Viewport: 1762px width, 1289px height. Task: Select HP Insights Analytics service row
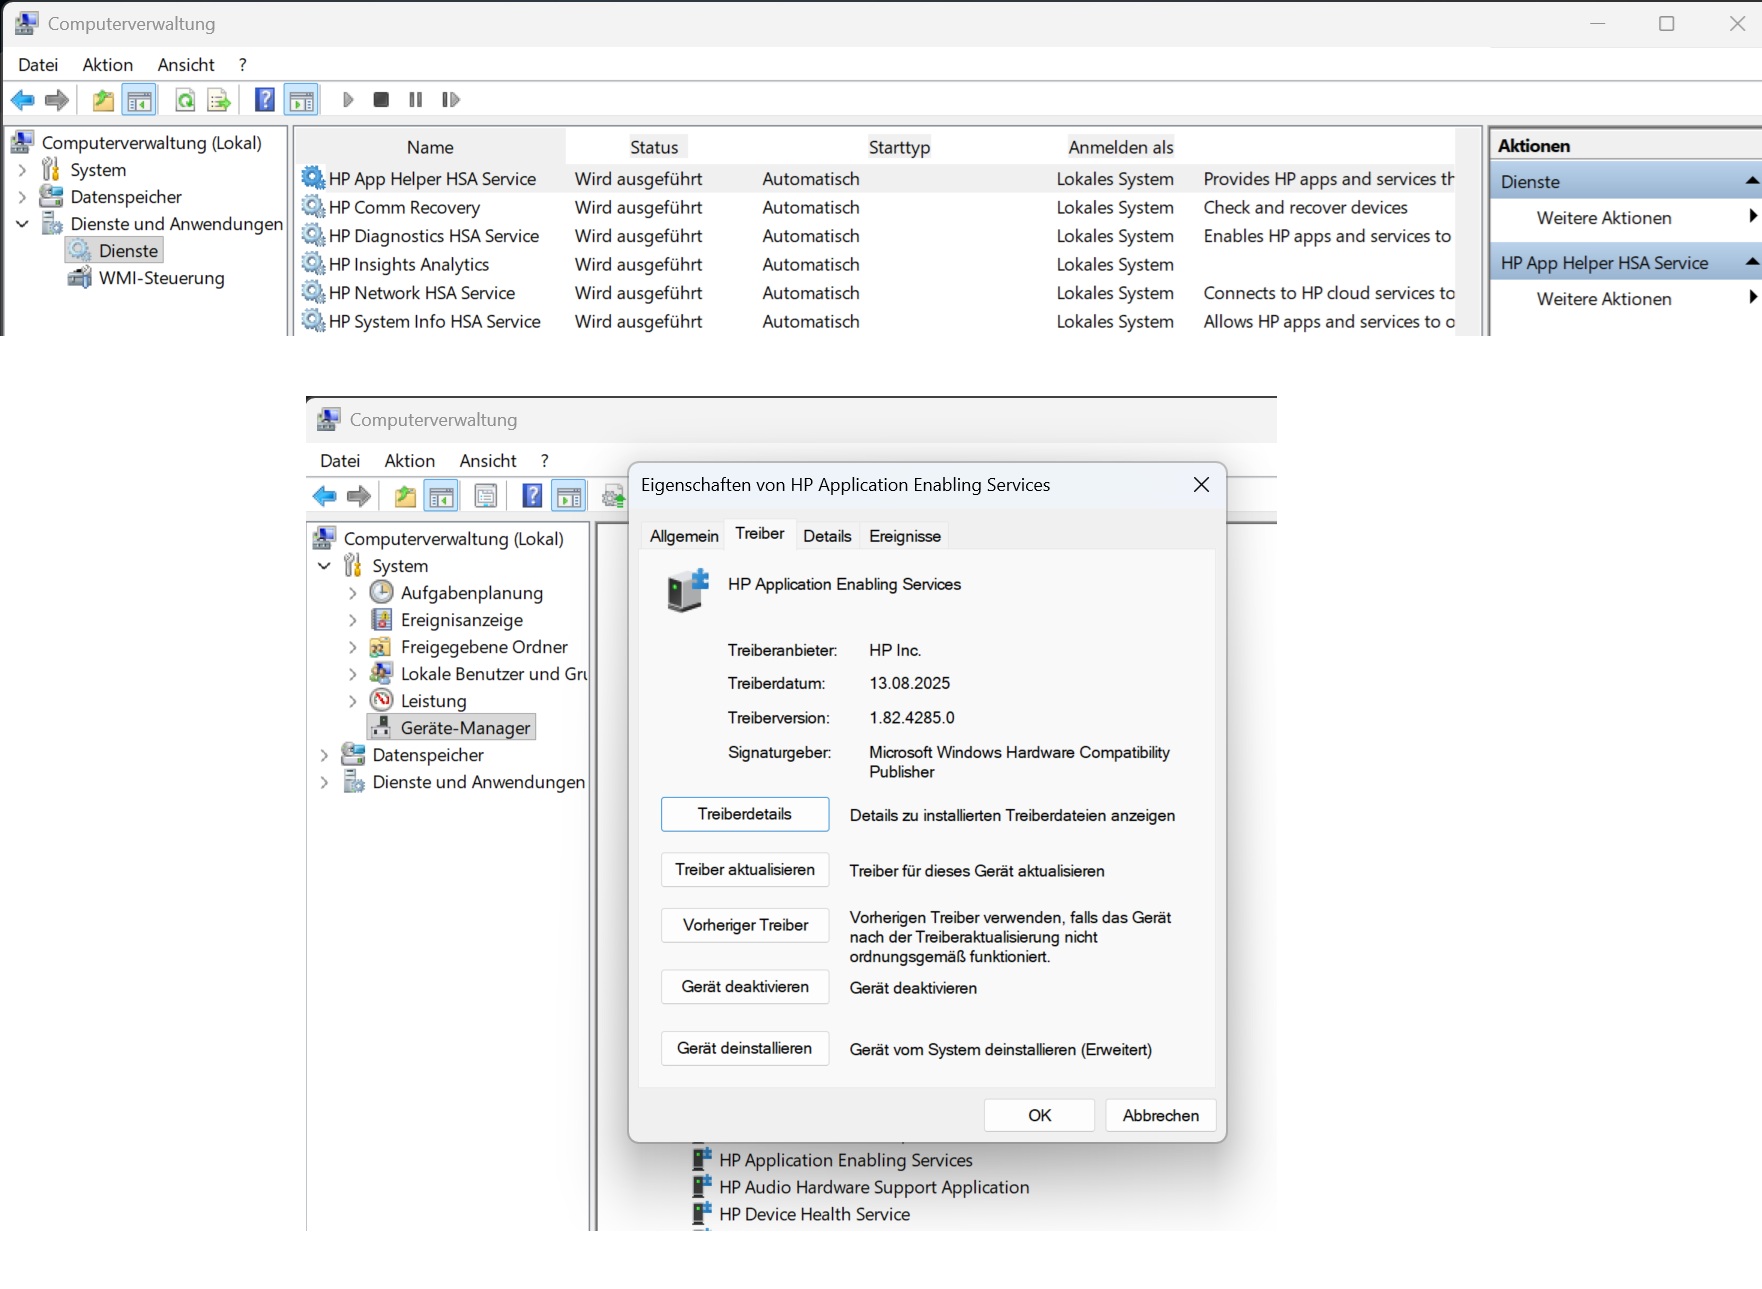click(877, 265)
